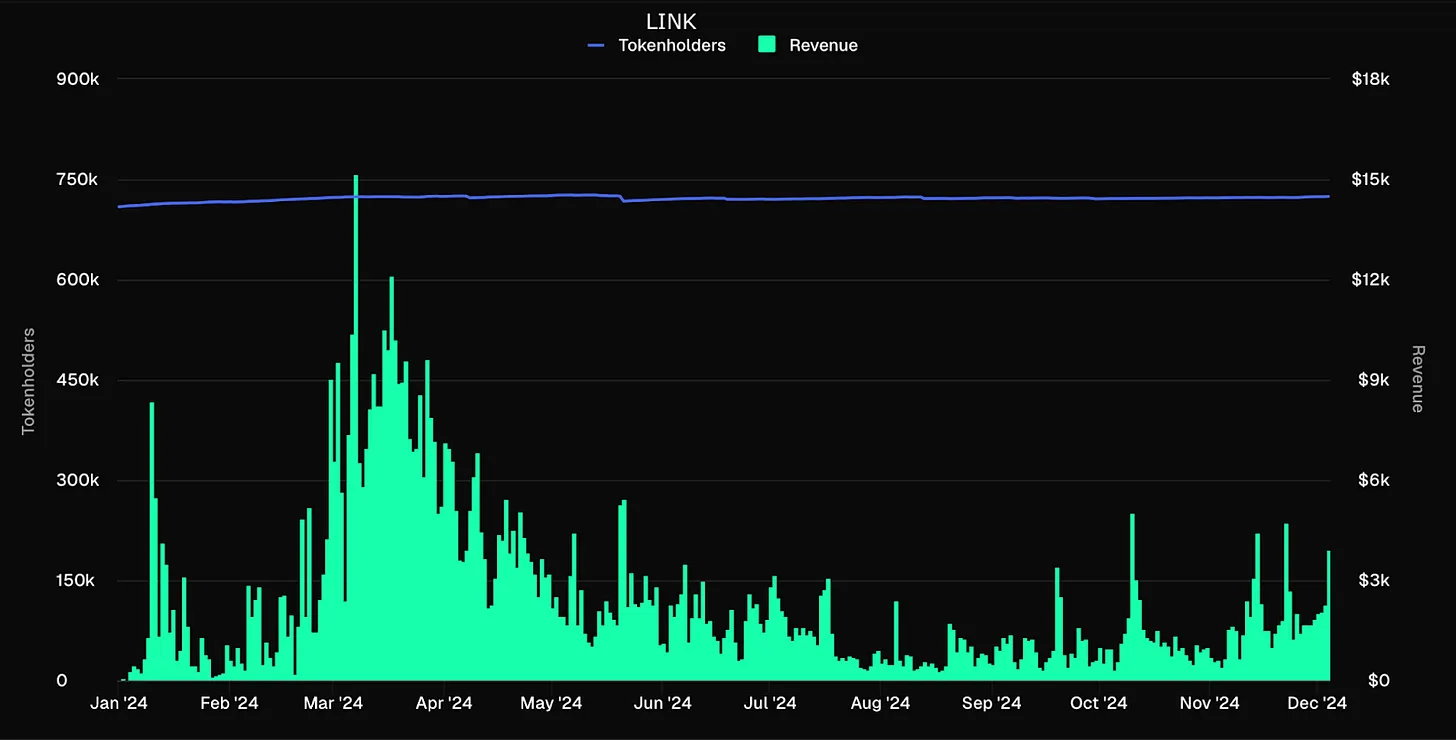Click the Feb '24 x-axis label
Image resolution: width=1456 pixels, height=740 pixels.
tap(229, 704)
